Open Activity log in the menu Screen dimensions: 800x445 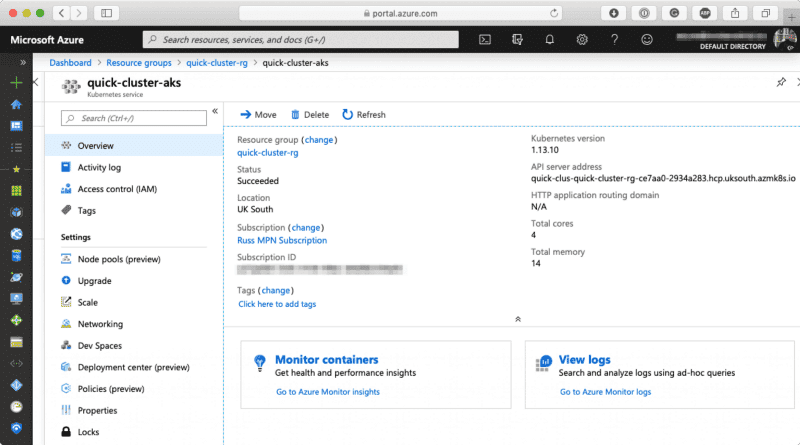click(99, 168)
